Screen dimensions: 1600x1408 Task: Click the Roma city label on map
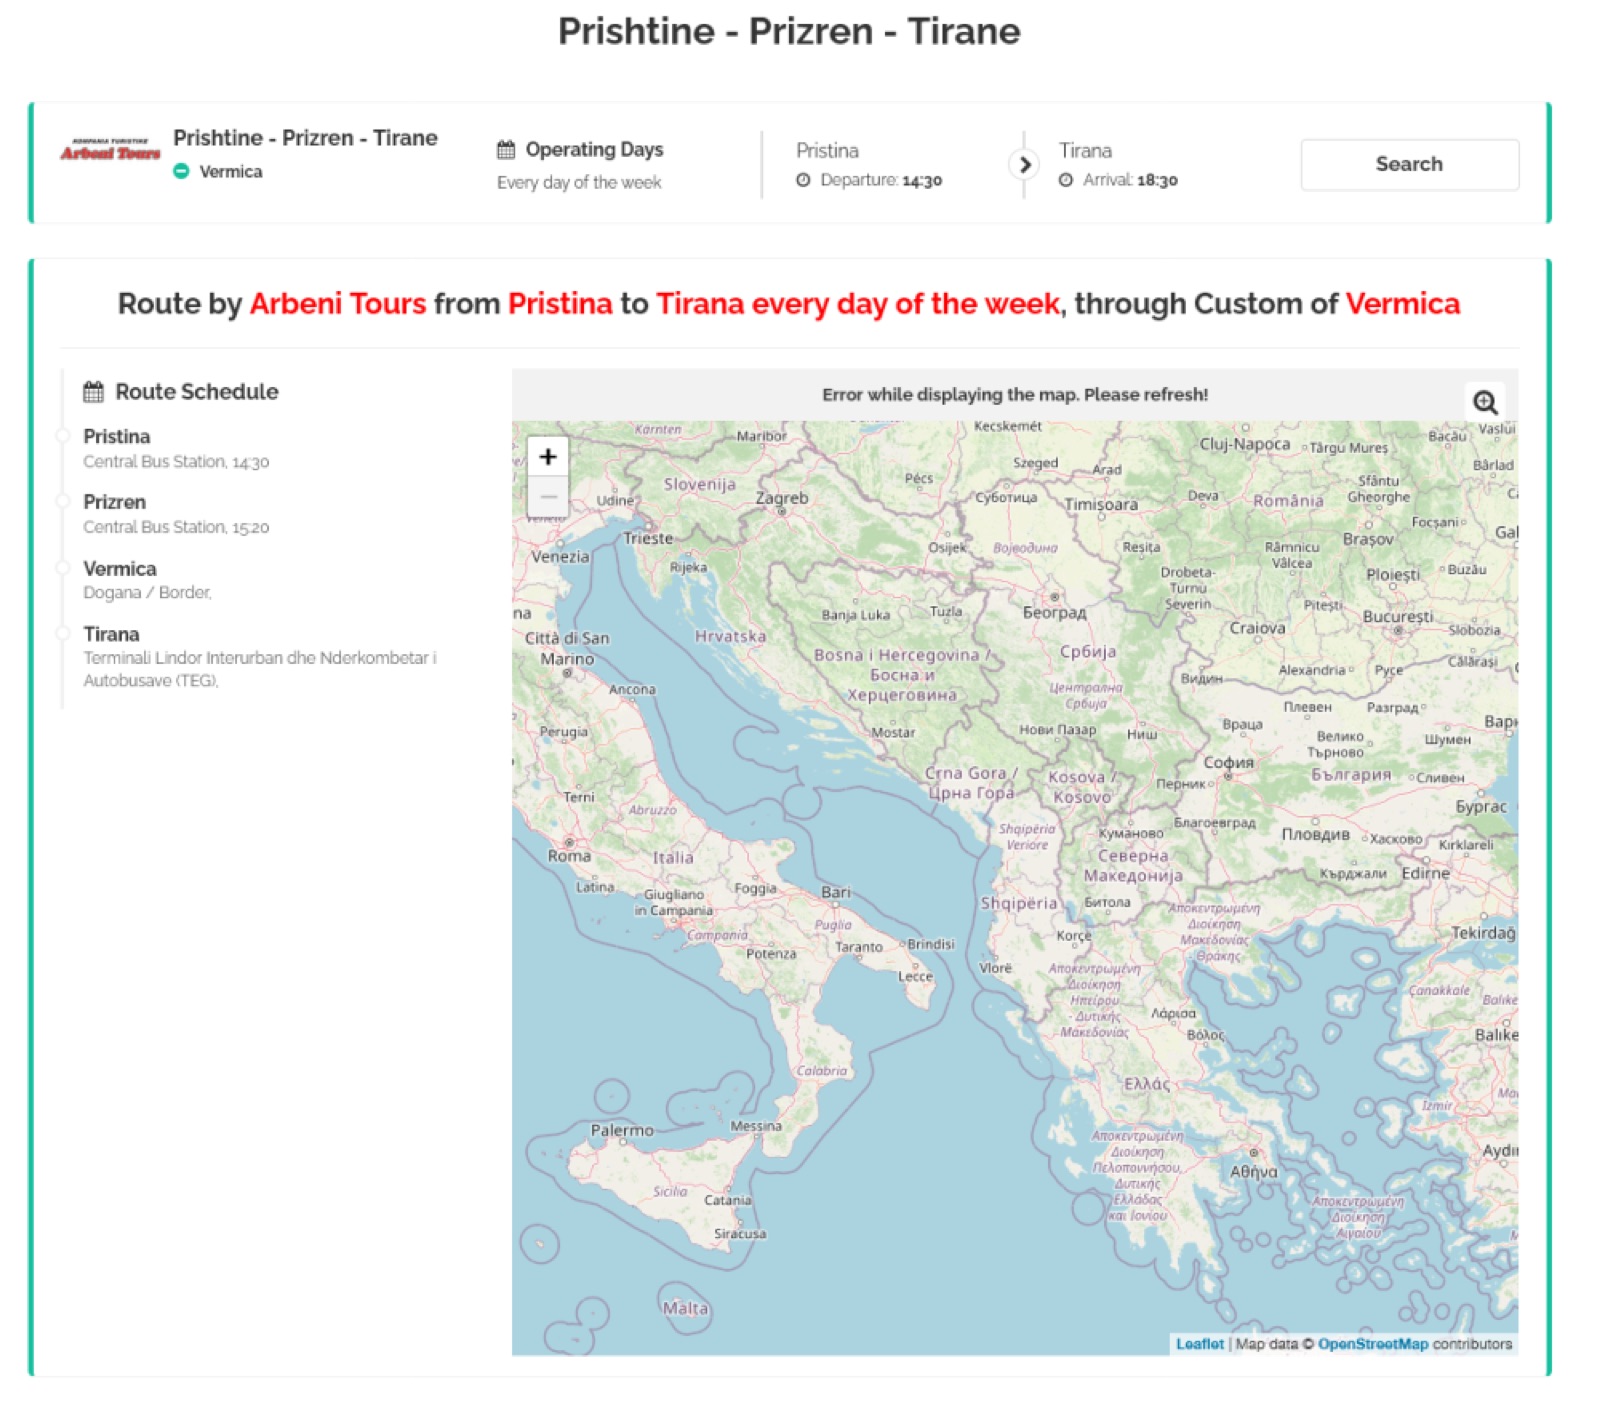pos(569,856)
